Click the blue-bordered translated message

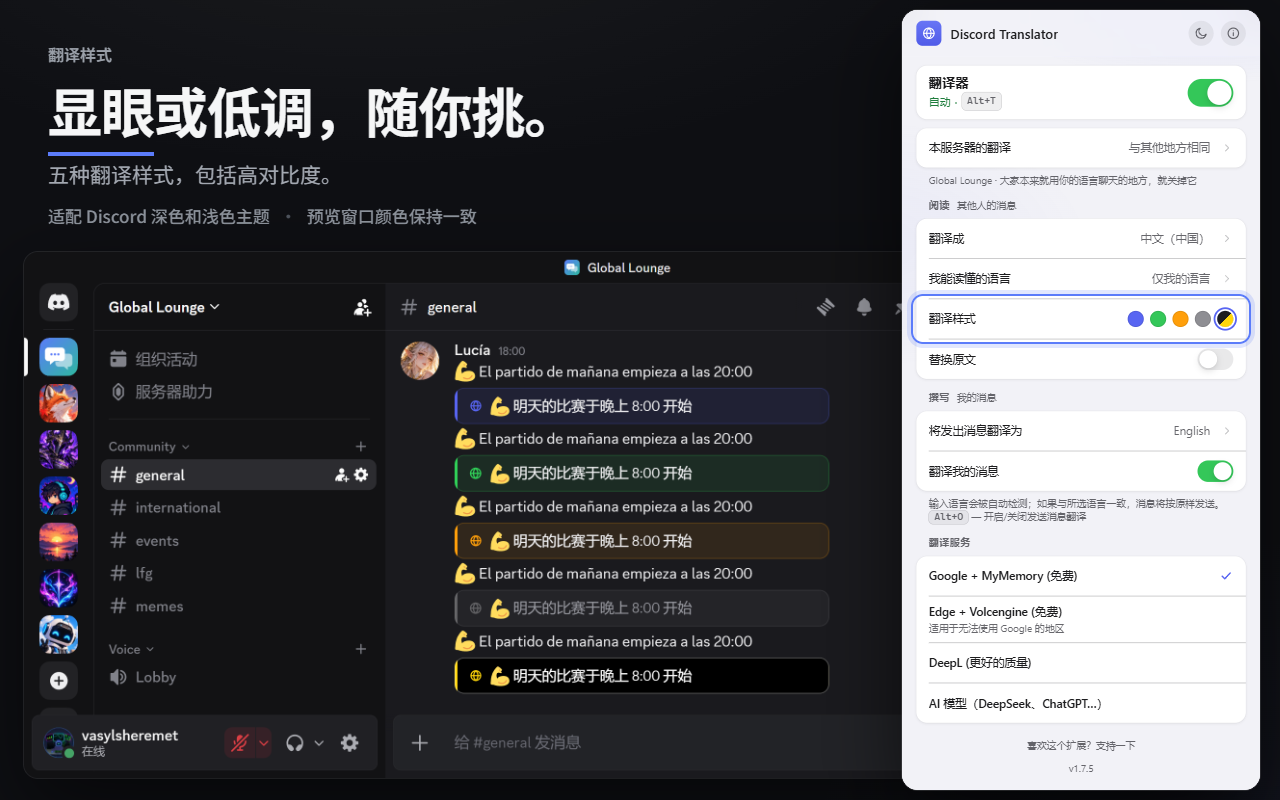click(641, 406)
